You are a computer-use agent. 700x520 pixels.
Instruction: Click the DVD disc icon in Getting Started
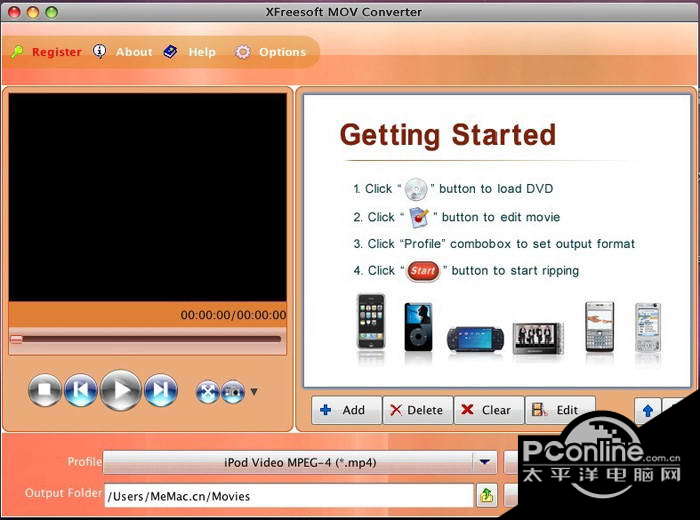click(x=416, y=189)
